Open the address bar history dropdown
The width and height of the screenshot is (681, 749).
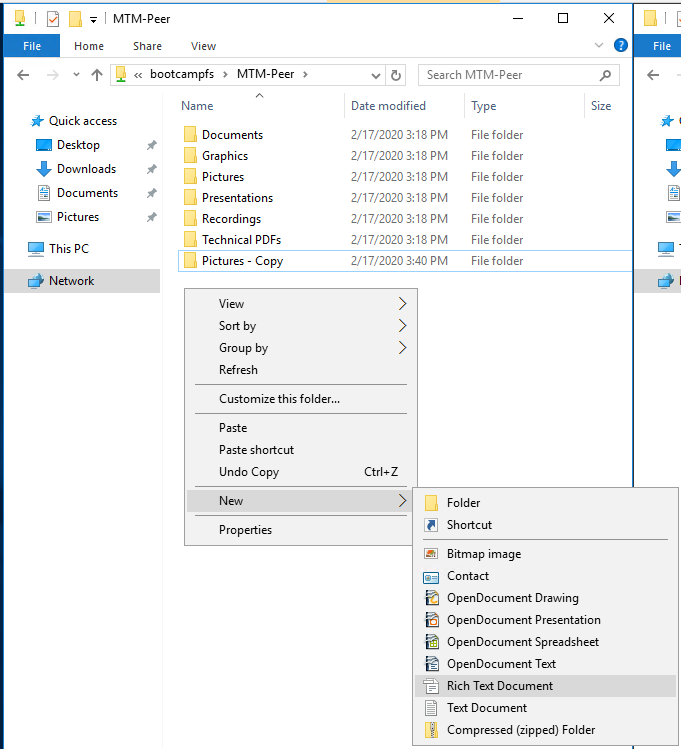click(x=376, y=75)
